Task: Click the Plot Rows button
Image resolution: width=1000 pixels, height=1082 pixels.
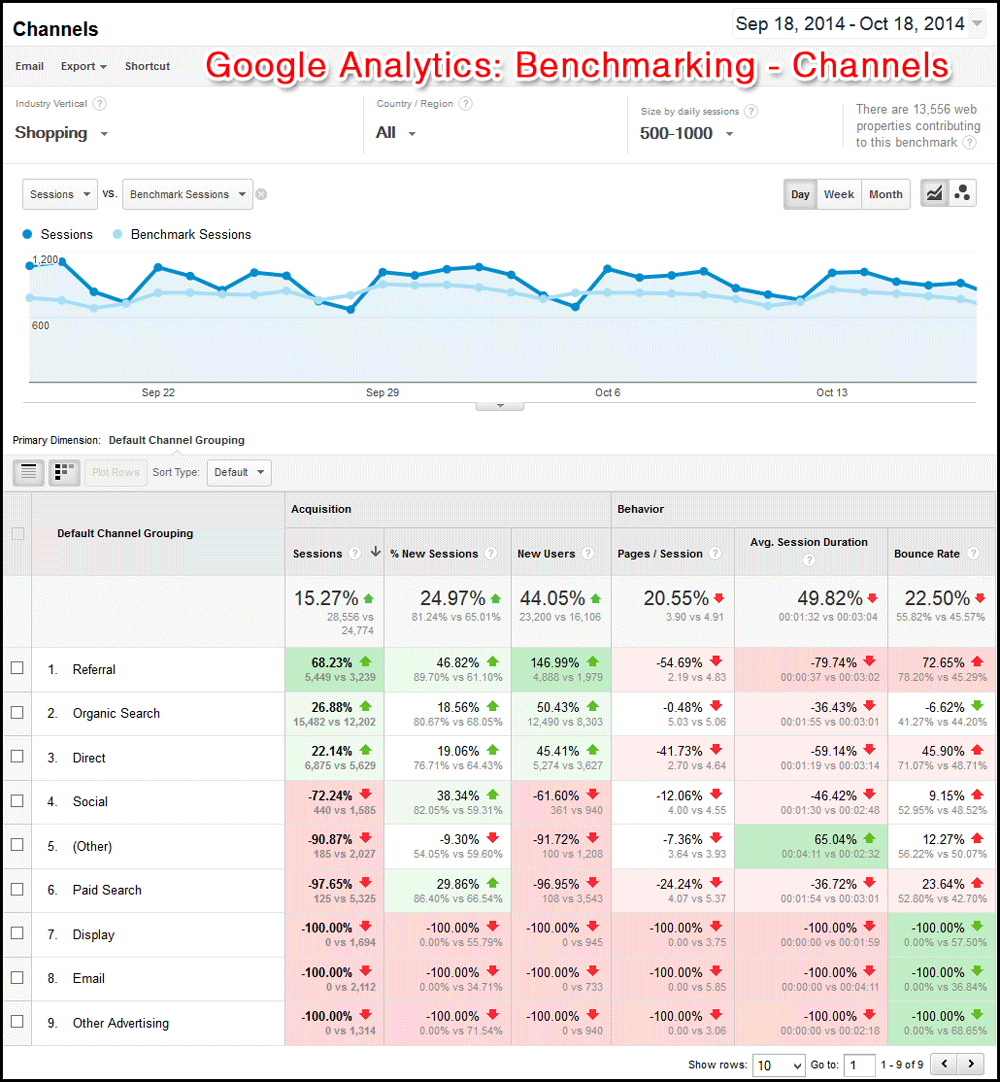Action: tap(116, 473)
